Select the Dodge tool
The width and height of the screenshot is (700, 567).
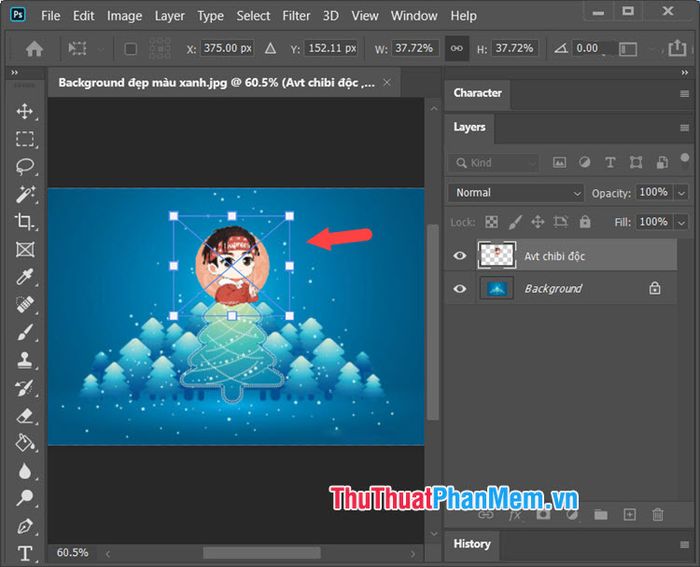pyautogui.click(x=25, y=498)
